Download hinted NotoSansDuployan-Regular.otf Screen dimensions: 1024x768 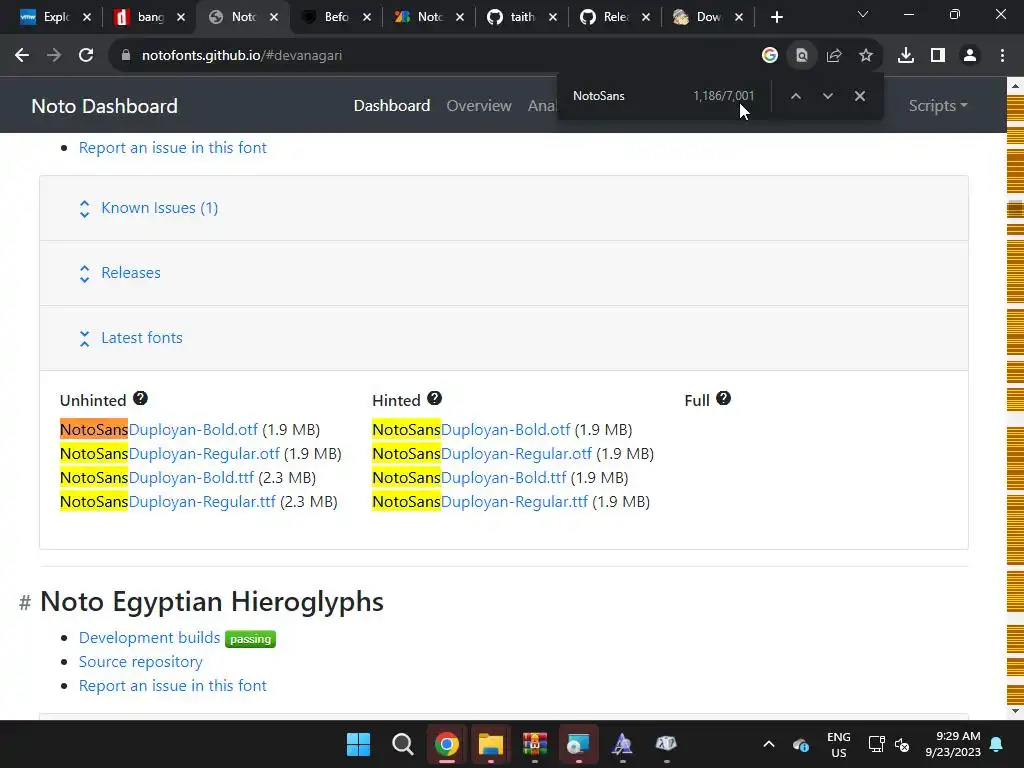click(x=482, y=454)
